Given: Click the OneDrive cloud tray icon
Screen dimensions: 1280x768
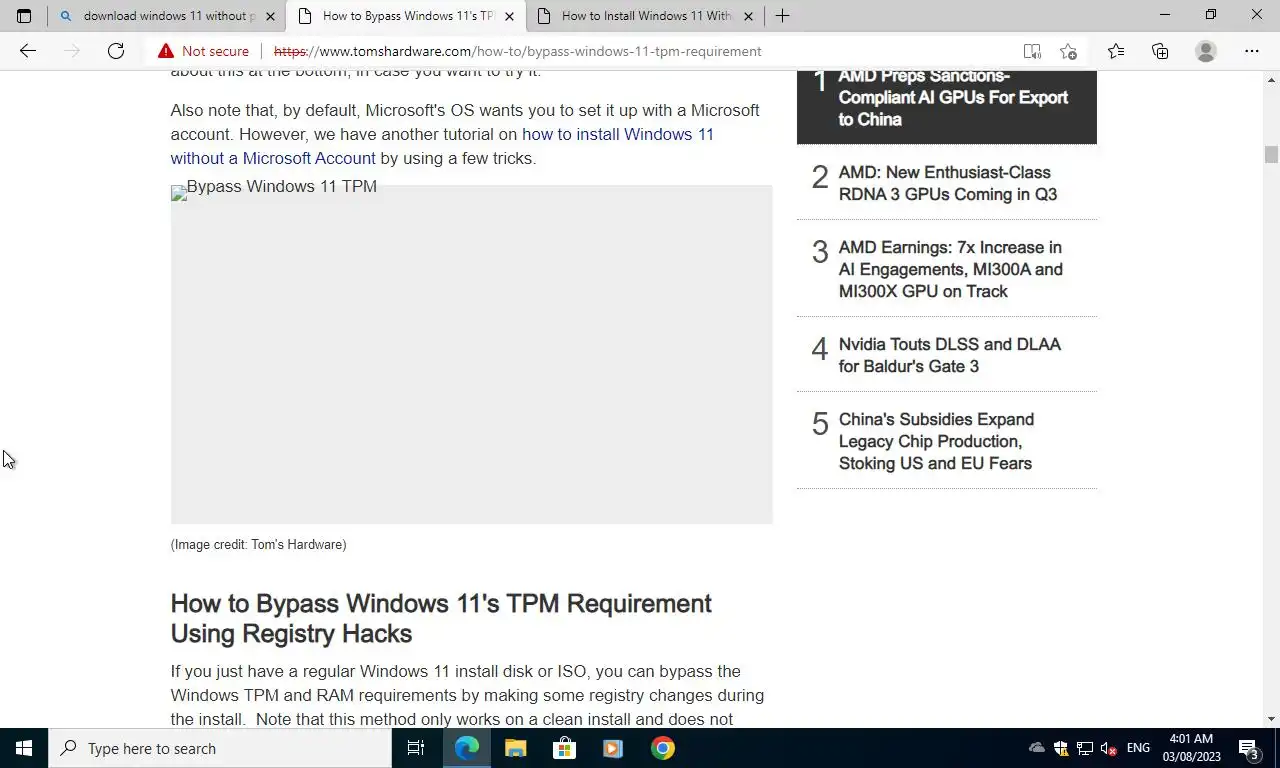Looking at the screenshot, I should pos(1037,748).
